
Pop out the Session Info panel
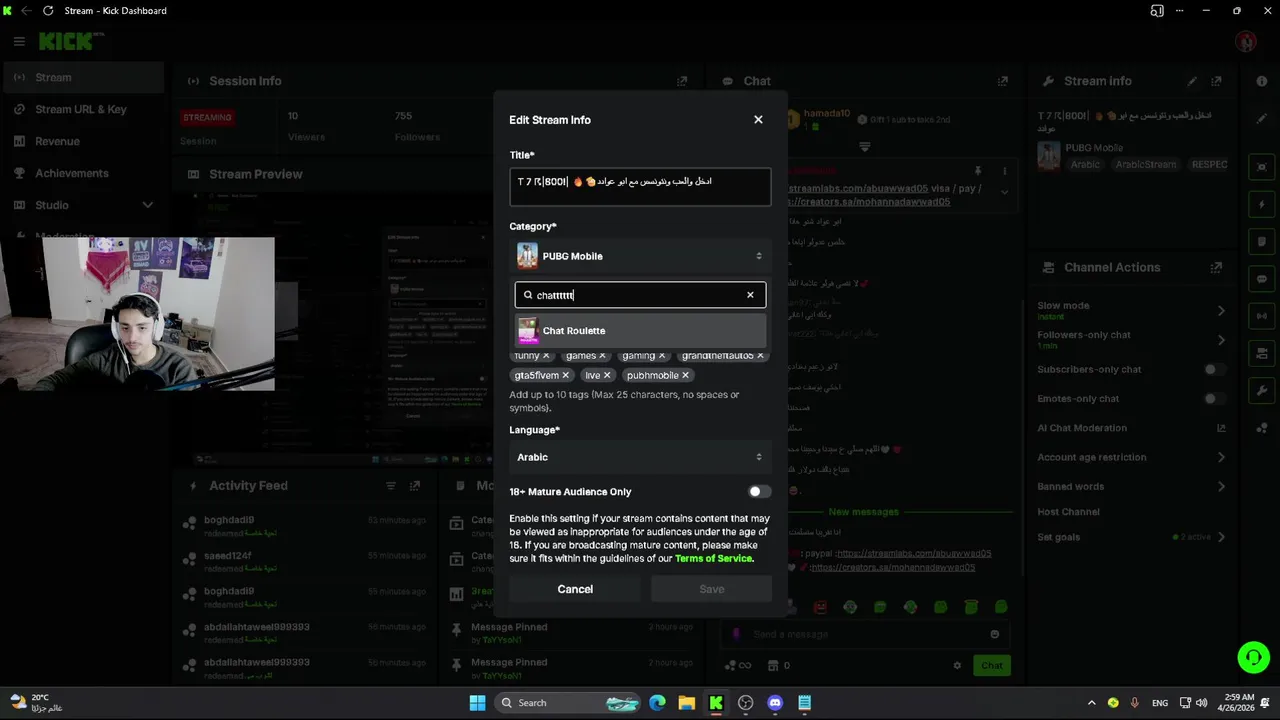click(682, 81)
